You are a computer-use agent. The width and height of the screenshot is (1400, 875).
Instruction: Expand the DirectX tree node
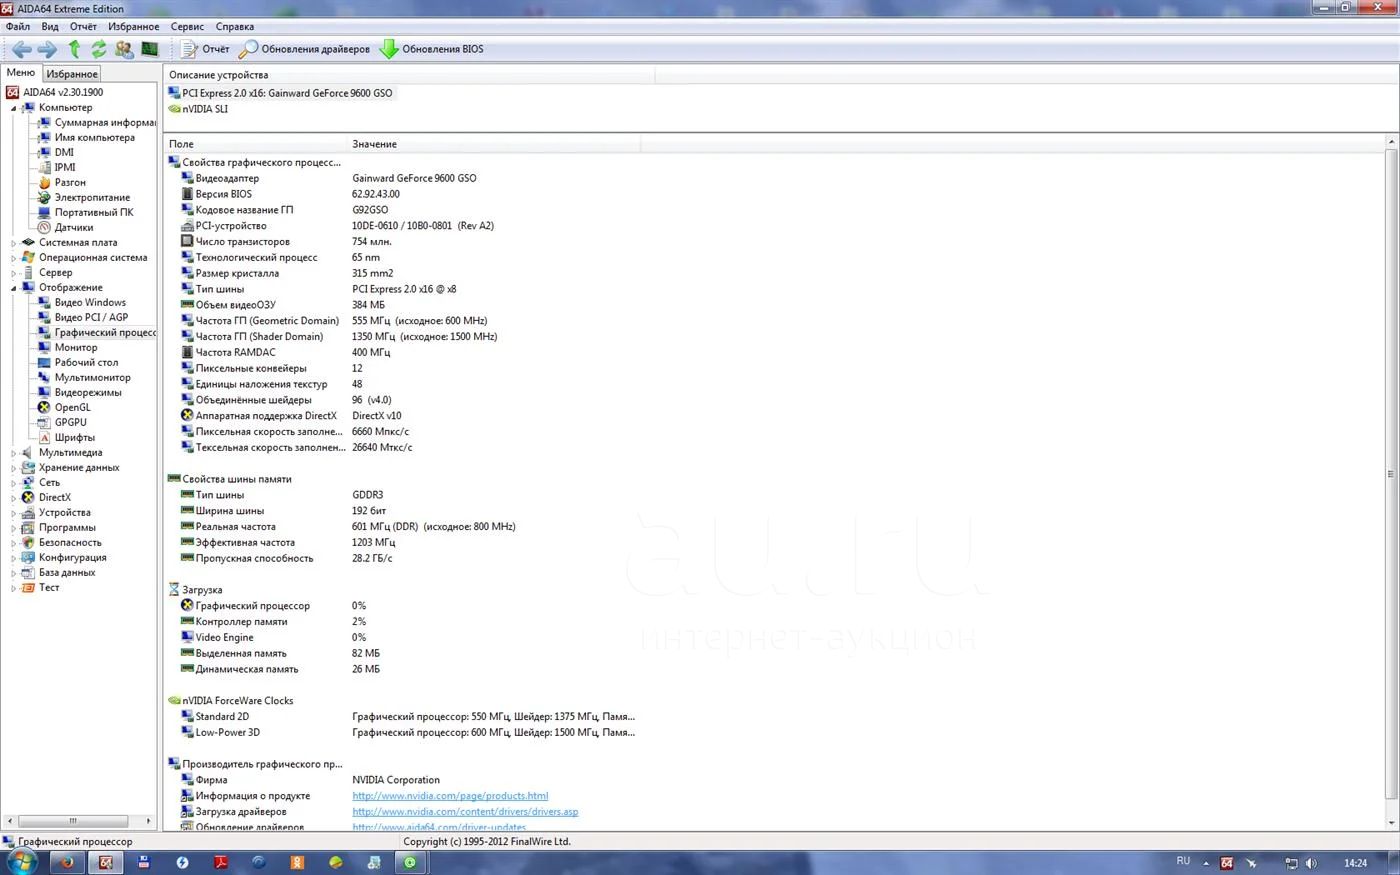click(x=14, y=498)
